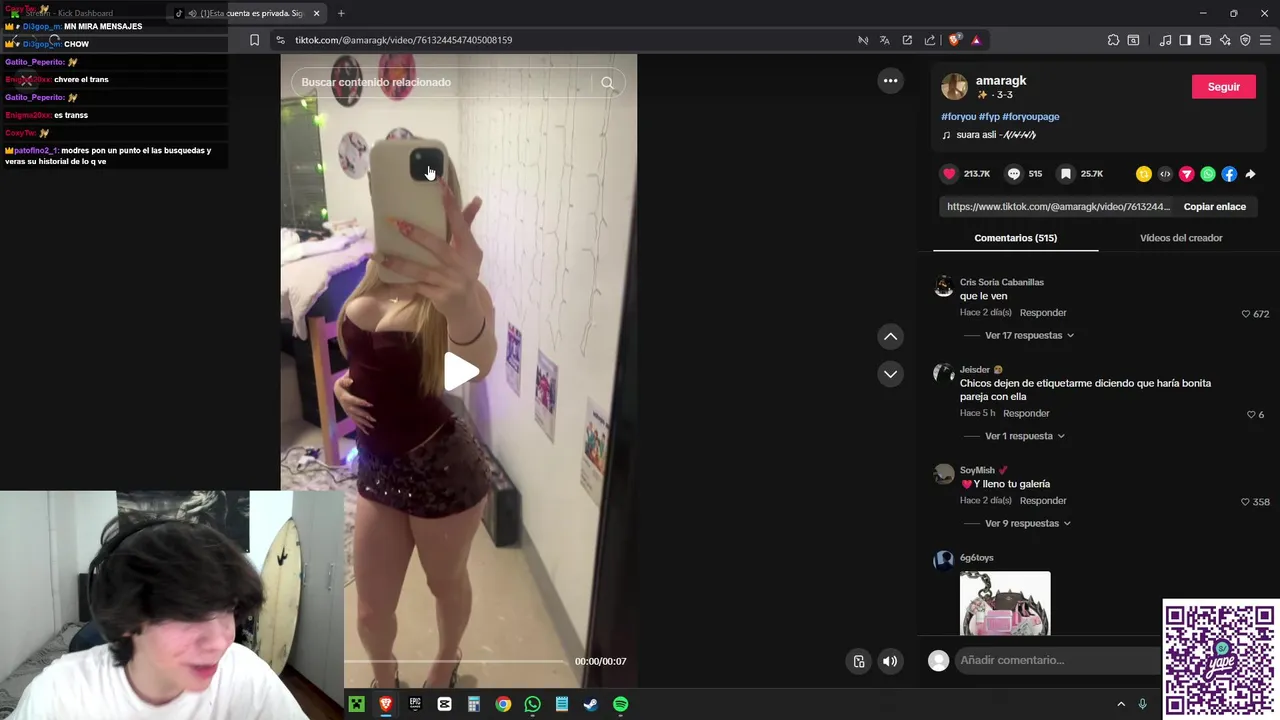Click the share page icon in address bar
This screenshot has width=1280, height=720.
click(x=930, y=40)
